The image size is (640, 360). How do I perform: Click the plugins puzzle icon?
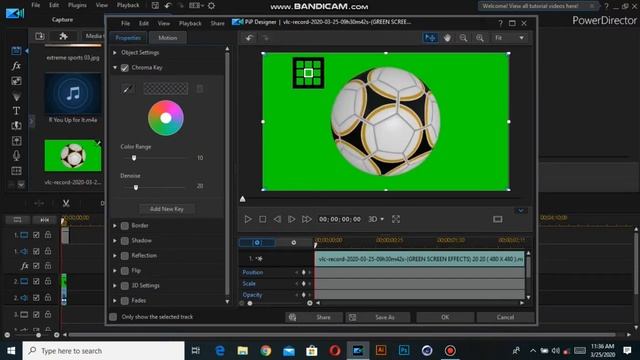click(x=63, y=36)
